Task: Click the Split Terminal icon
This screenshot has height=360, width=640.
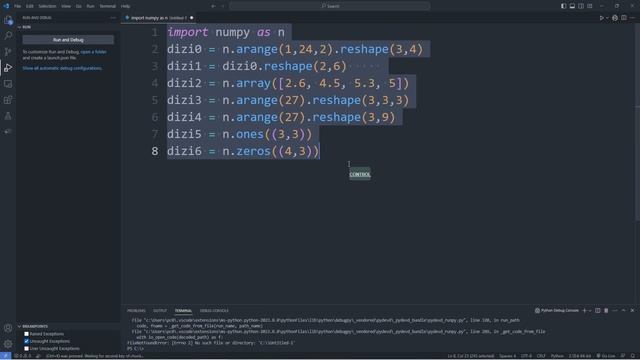Action: point(598,311)
